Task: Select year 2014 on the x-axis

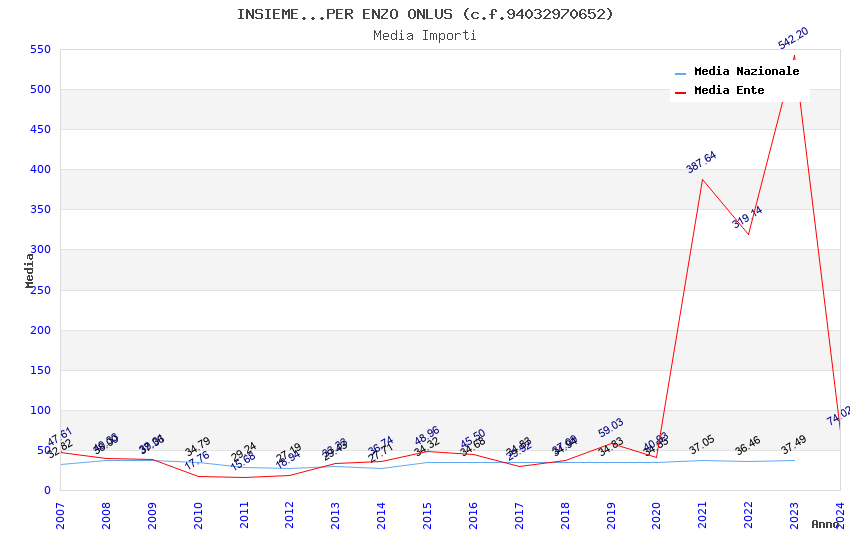Action: click(x=381, y=515)
